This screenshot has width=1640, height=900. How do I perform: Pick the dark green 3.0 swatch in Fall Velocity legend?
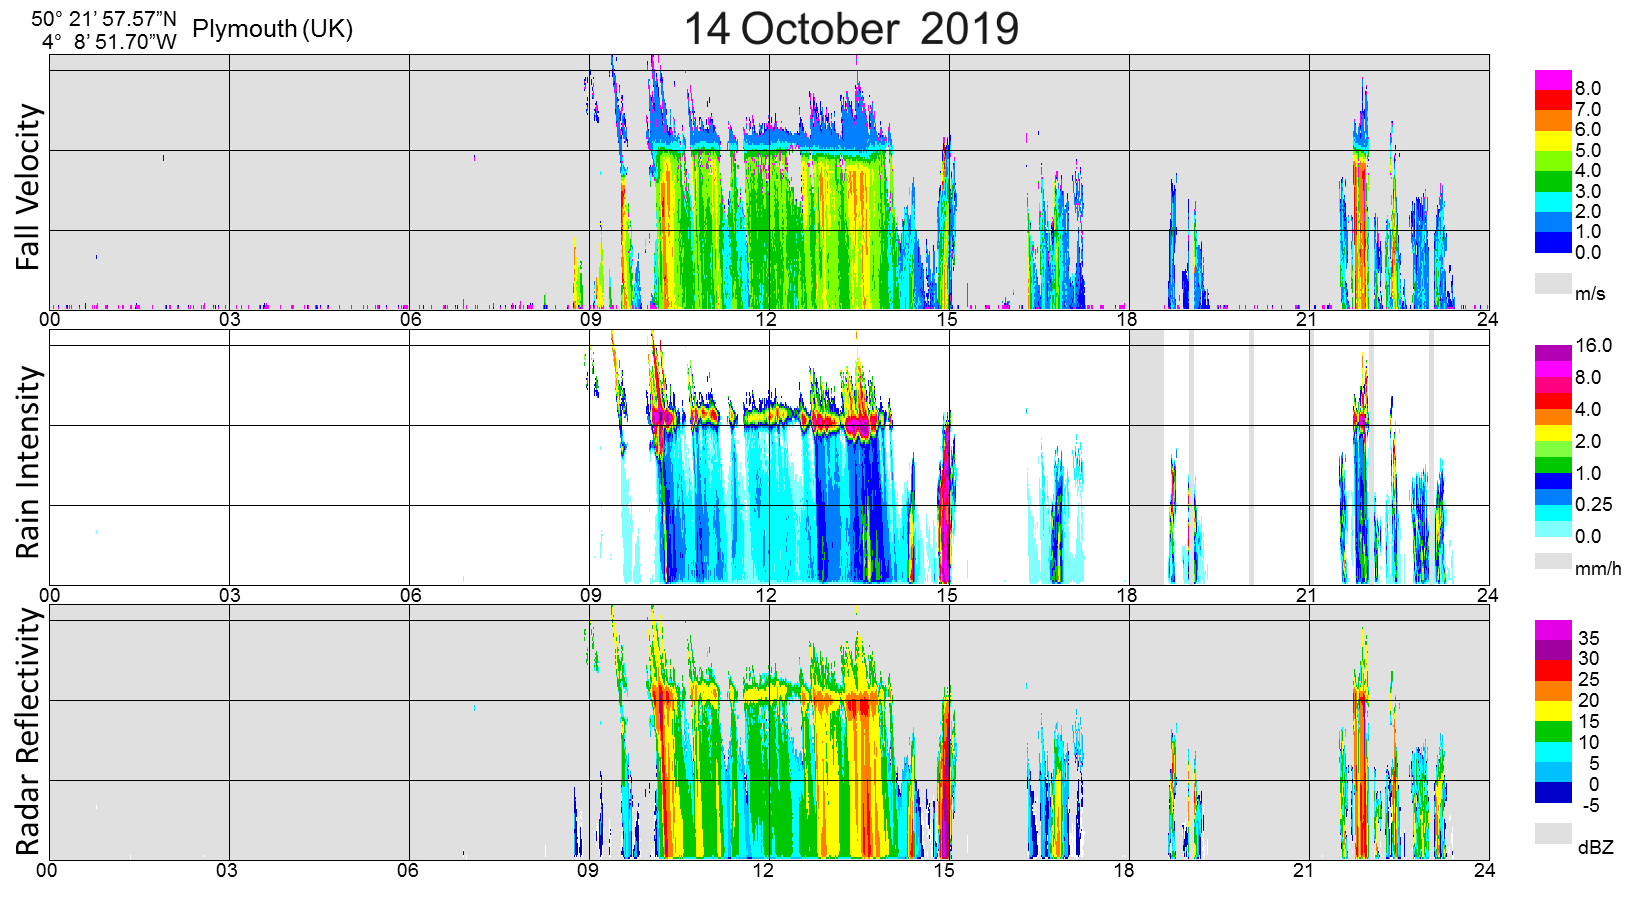pyautogui.click(x=1553, y=182)
